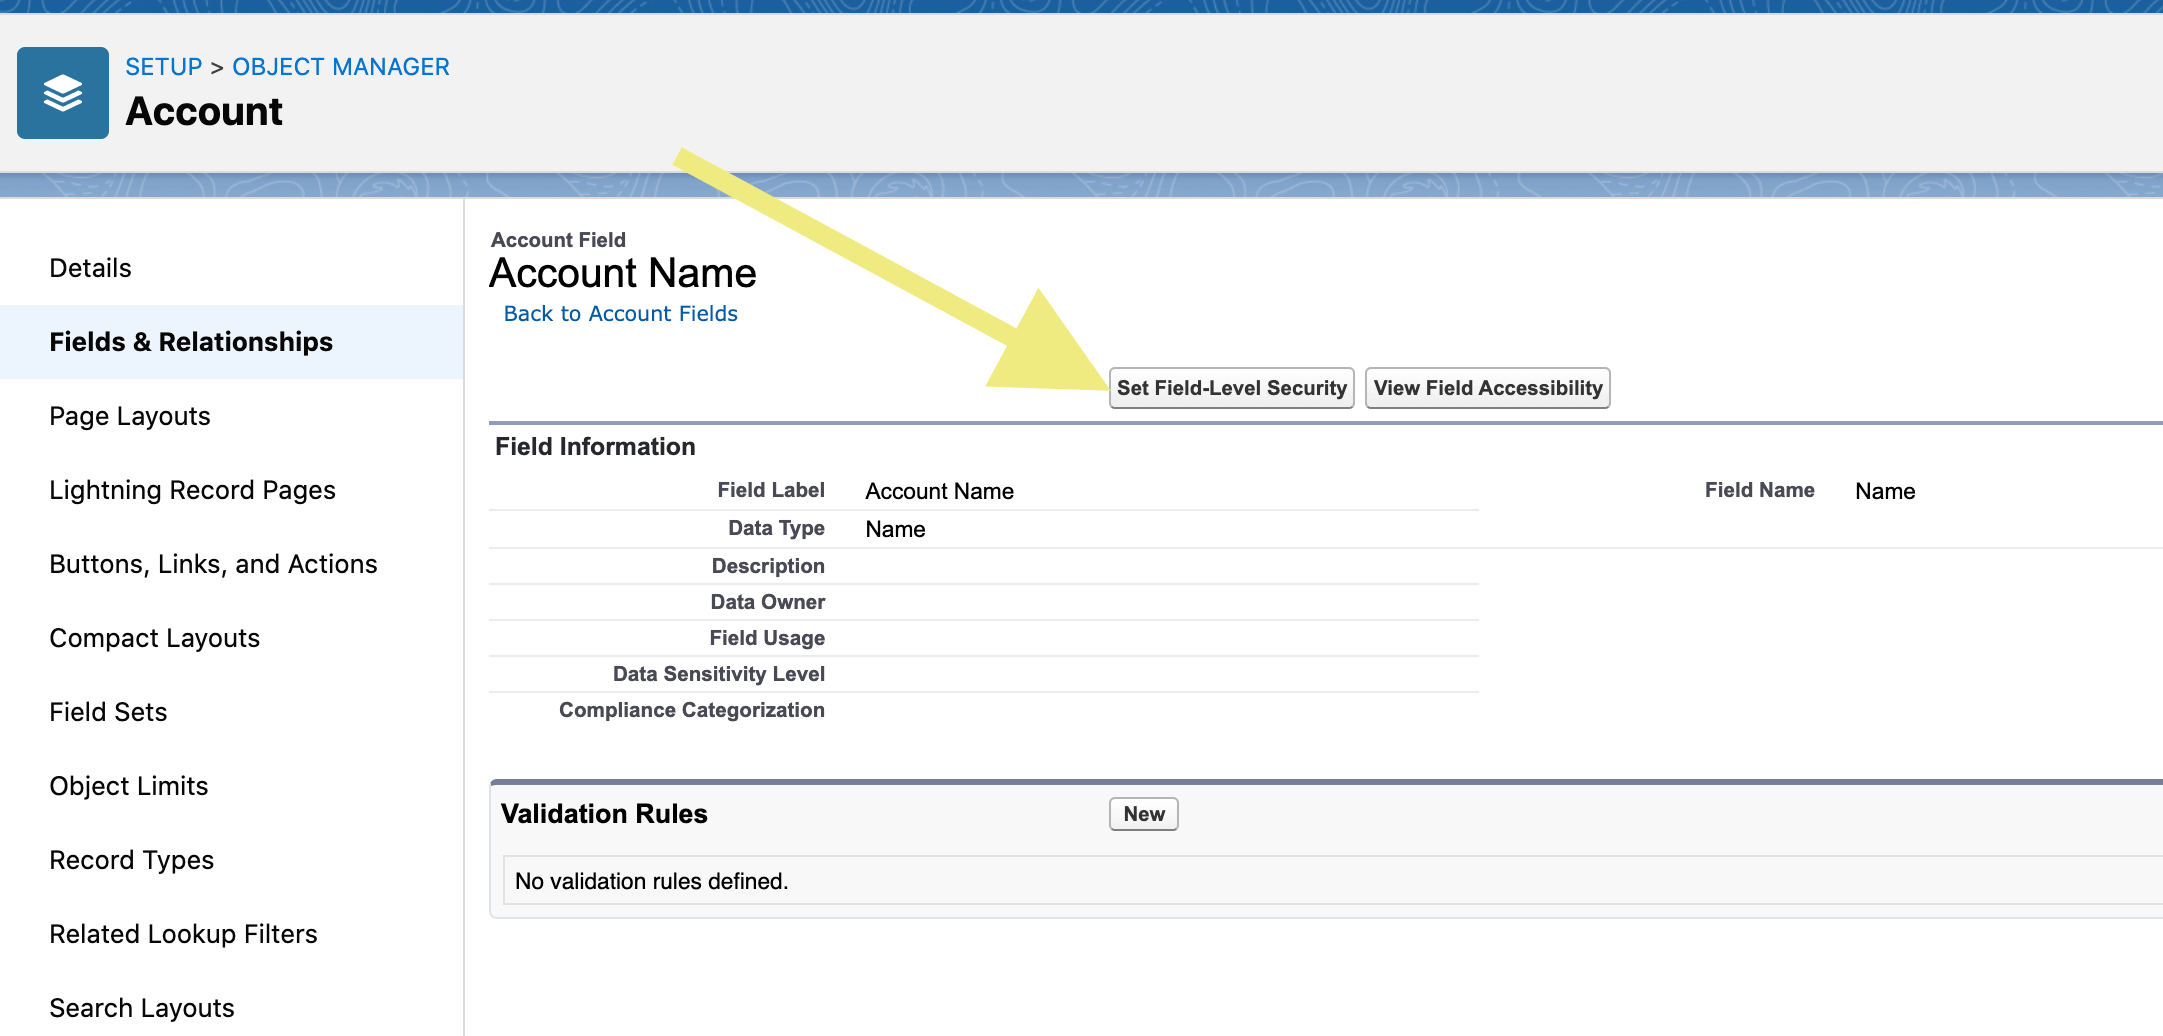Image resolution: width=2163 pixels, height=1036 pixels.
Task: Open Buttons, Links, and Actions
Action: click(213, 563)
